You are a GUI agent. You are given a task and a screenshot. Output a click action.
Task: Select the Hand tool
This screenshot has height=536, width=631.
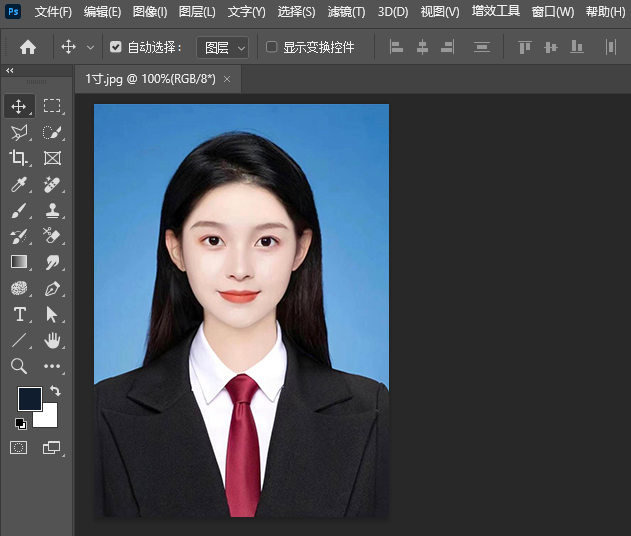click(52, 340)
